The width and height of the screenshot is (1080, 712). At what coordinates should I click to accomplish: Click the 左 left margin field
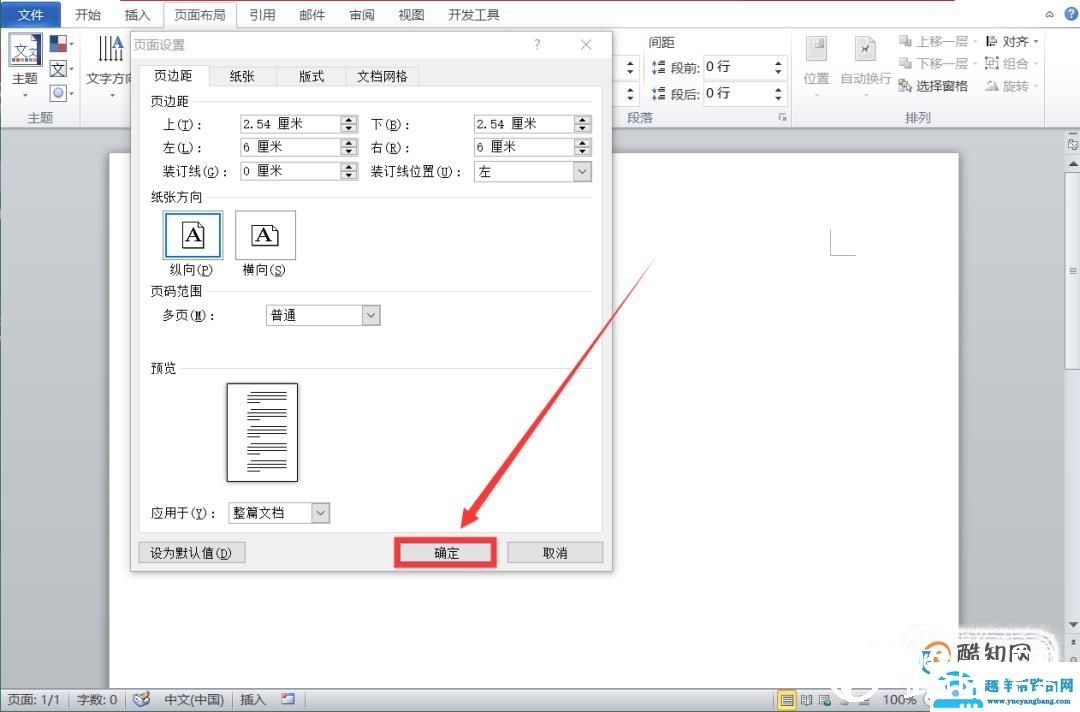[x=291, y=147]
